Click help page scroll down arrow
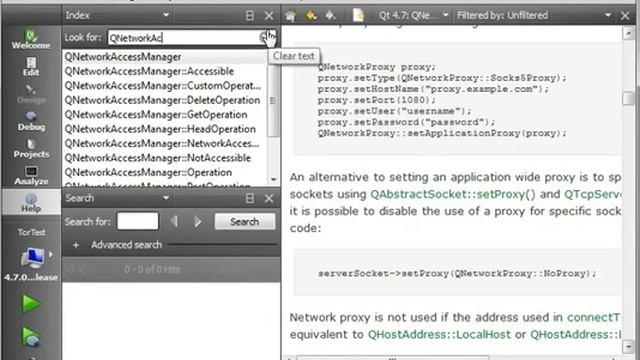 (x=628, y=346)
